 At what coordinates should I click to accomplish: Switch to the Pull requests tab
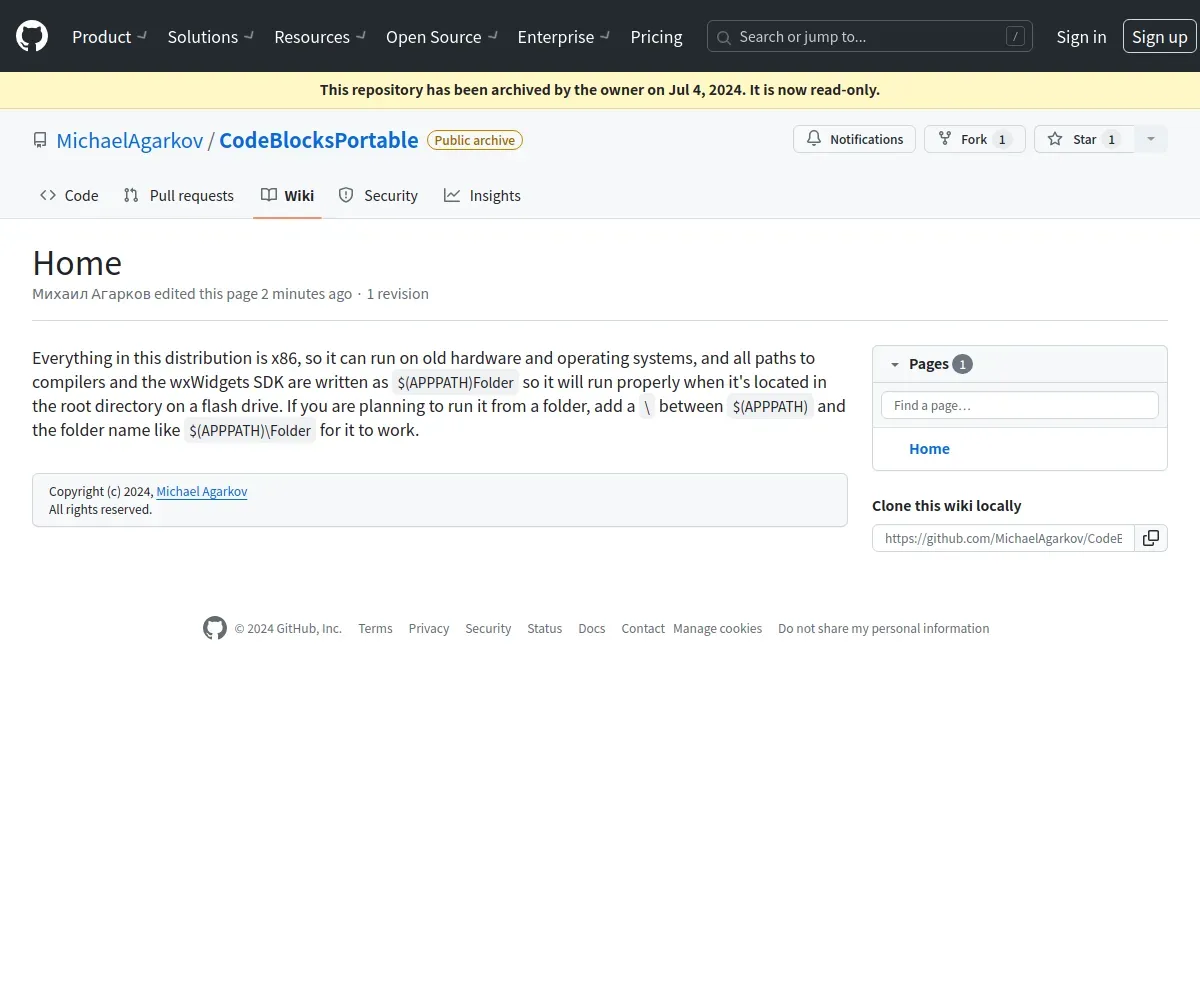click(179, 195)
